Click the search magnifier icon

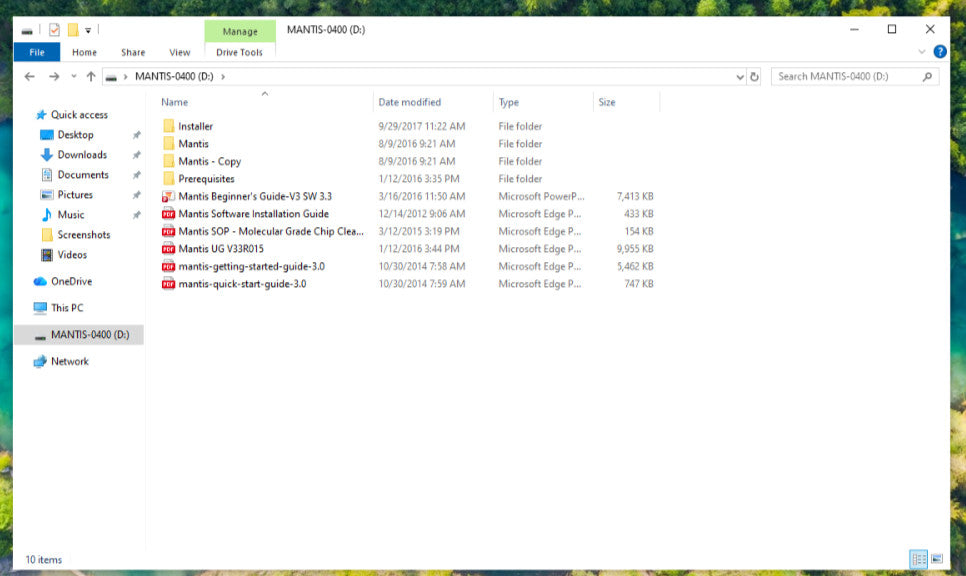927,76
